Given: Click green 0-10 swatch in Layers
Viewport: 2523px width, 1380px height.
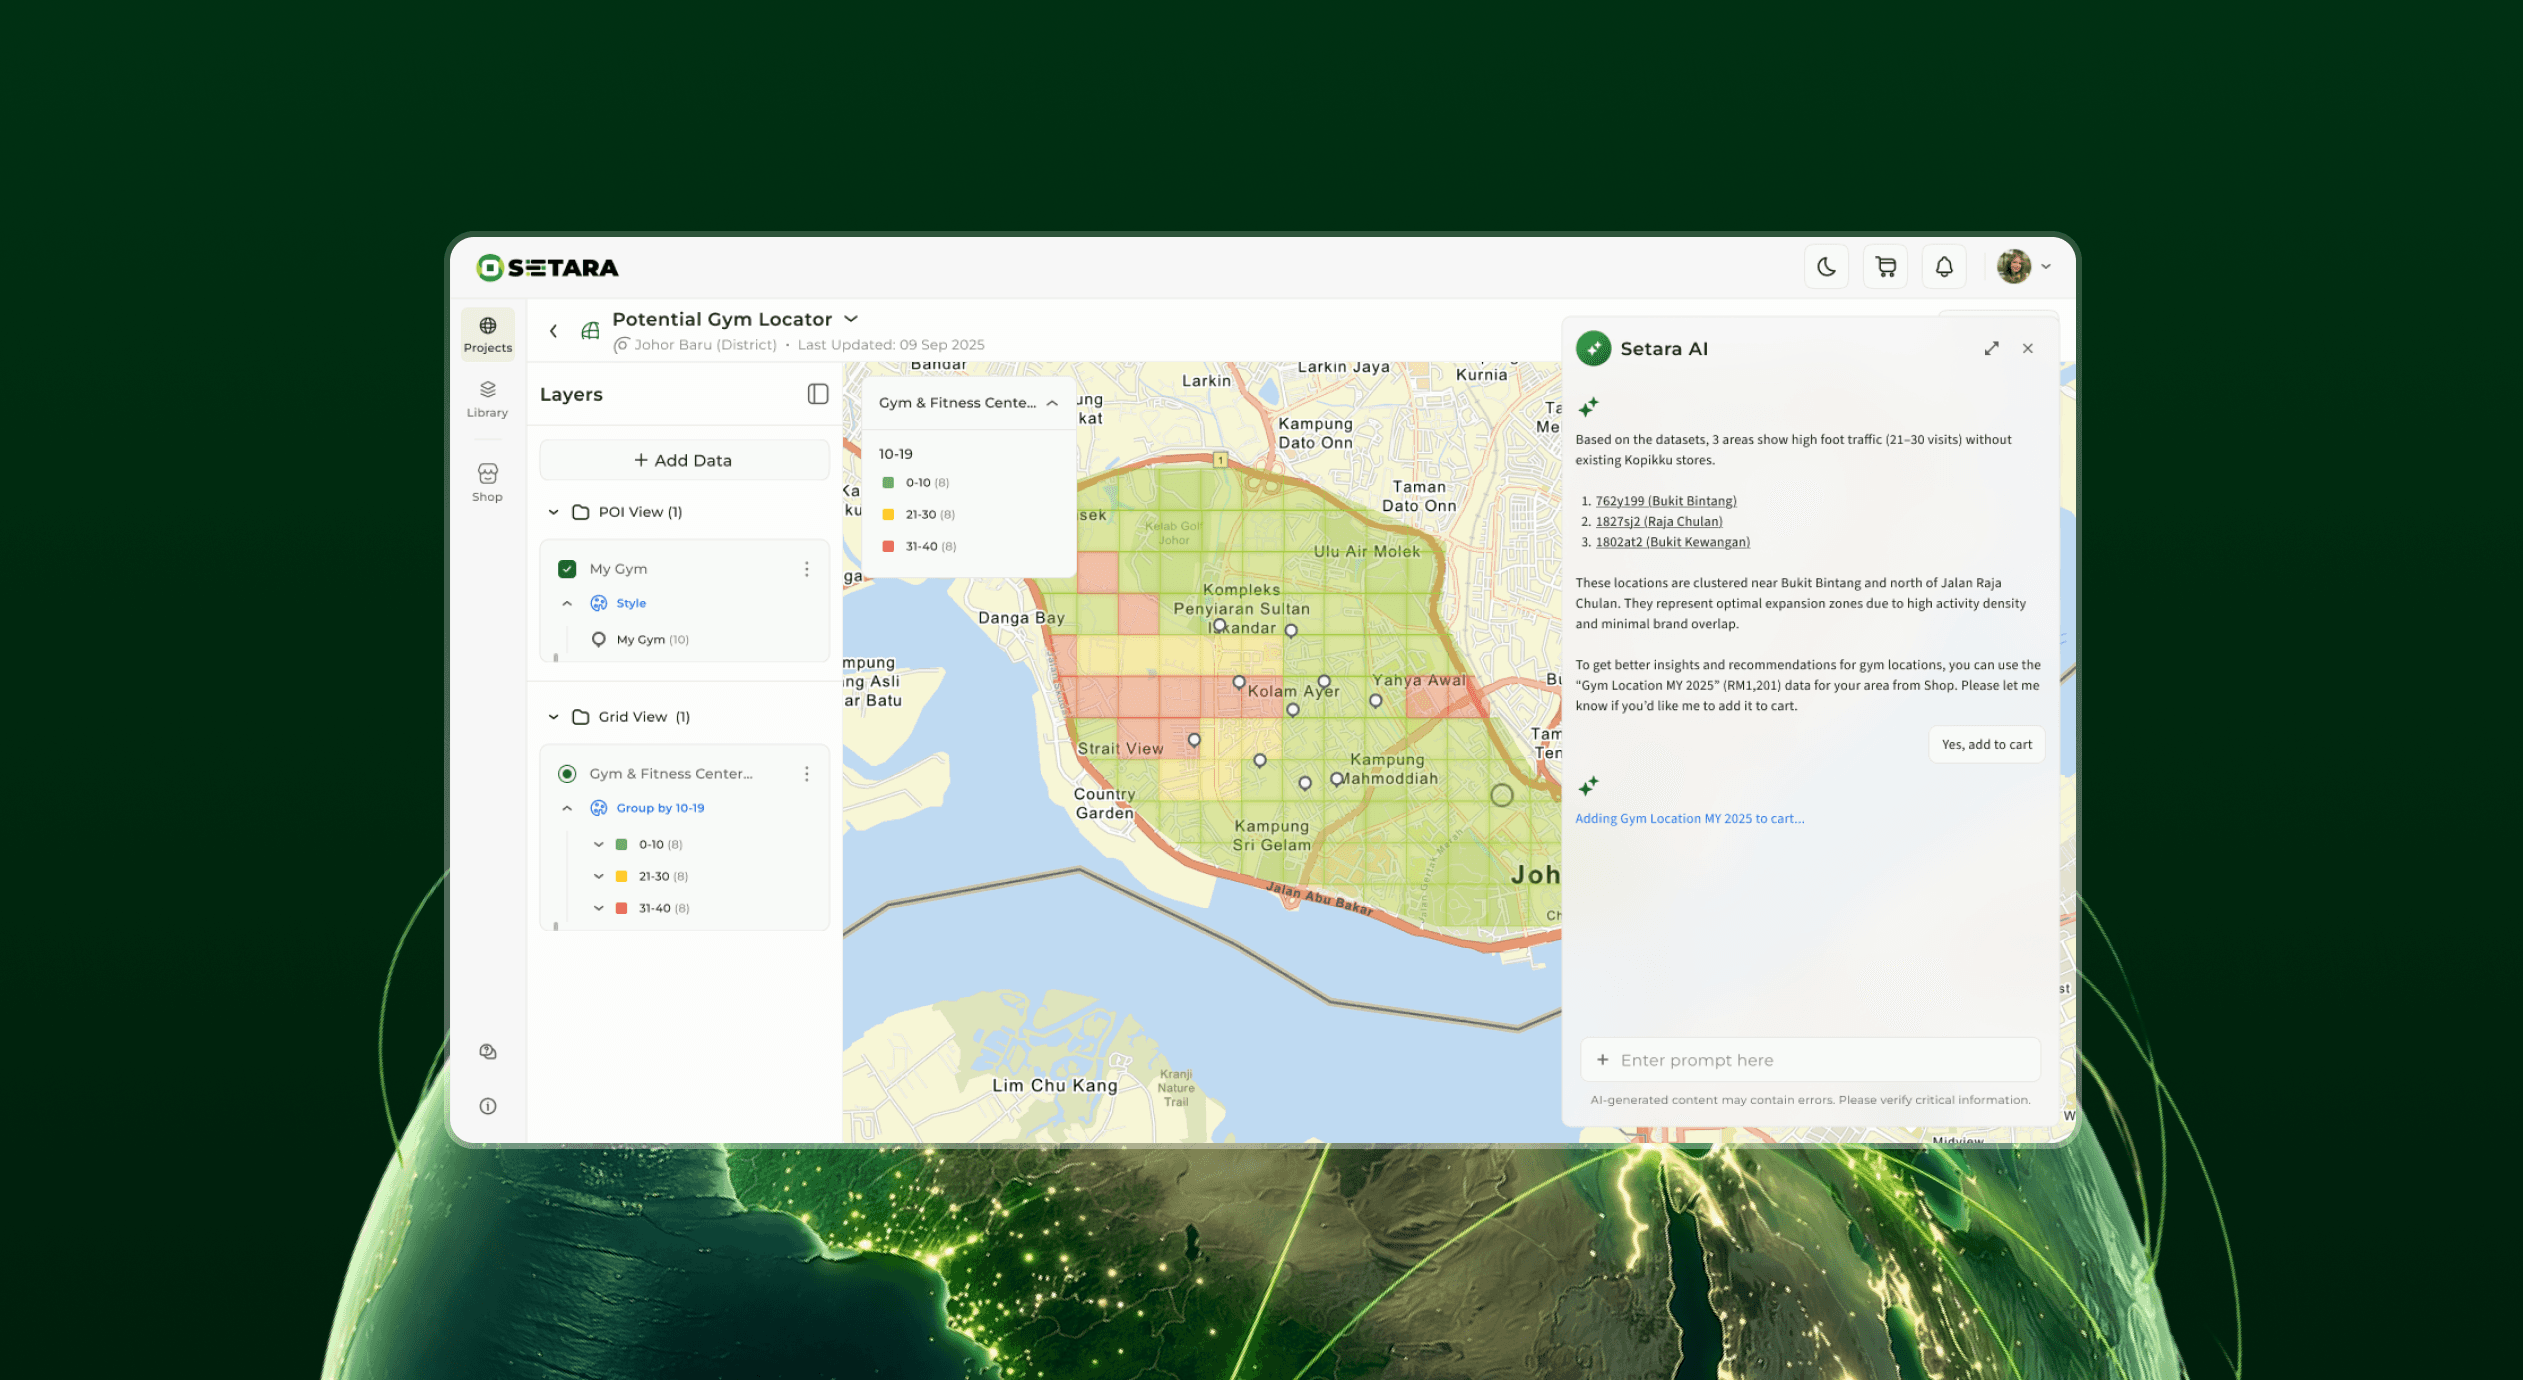Looking at the screenshot, I should tap(621, 844).
